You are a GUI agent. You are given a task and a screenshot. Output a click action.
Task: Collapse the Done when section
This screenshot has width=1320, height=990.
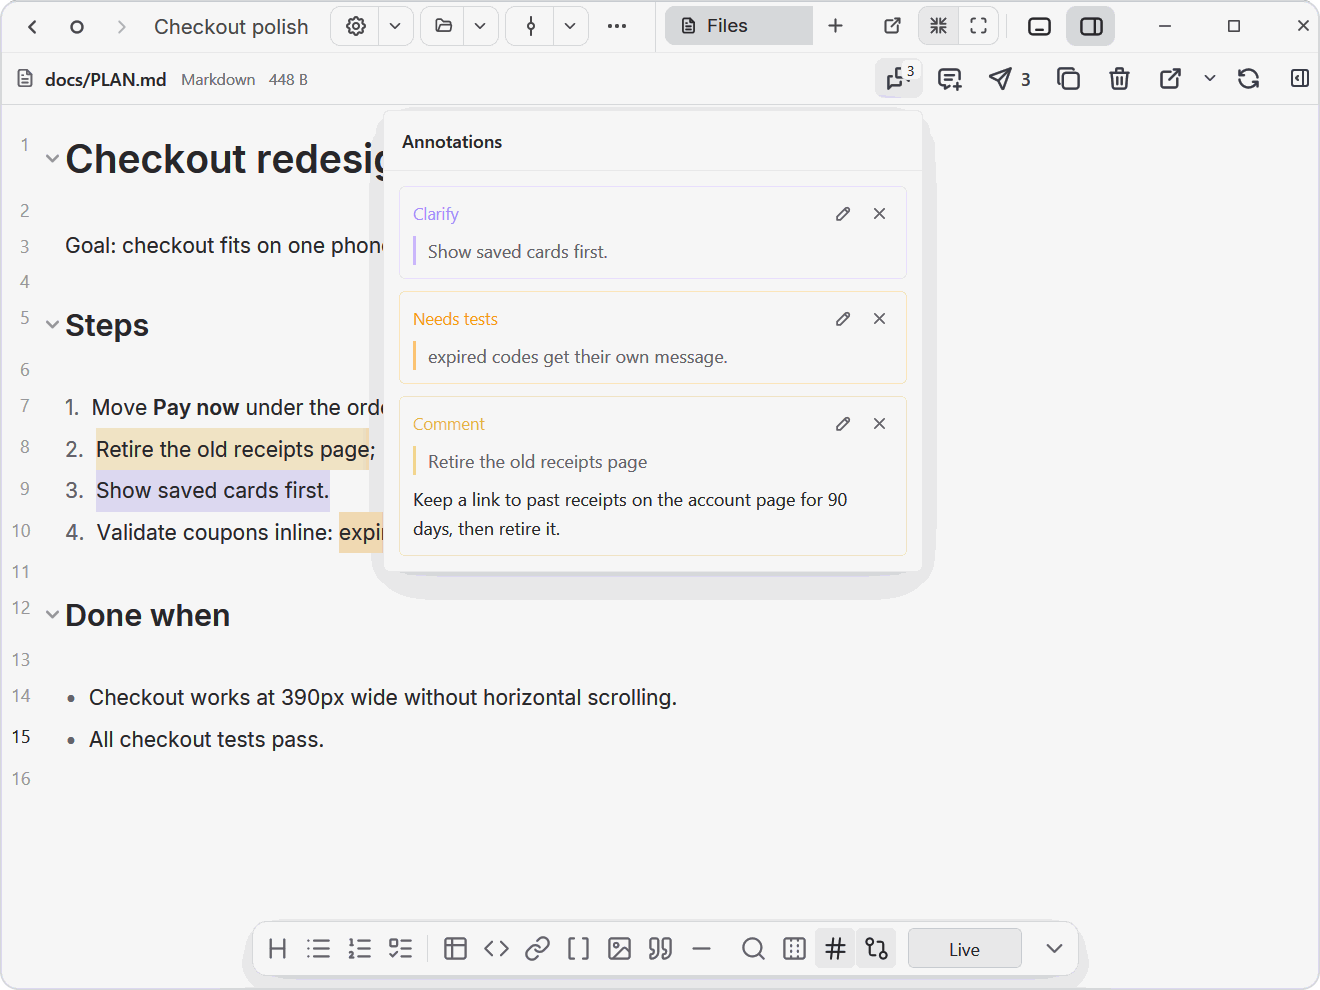coord(52,615)
